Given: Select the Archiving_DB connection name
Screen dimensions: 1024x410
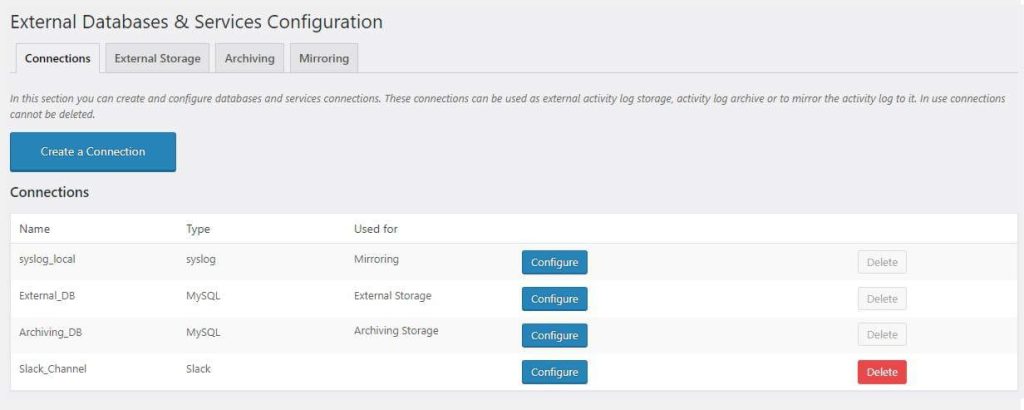Looking at the screenshot, I should [49, 332].
